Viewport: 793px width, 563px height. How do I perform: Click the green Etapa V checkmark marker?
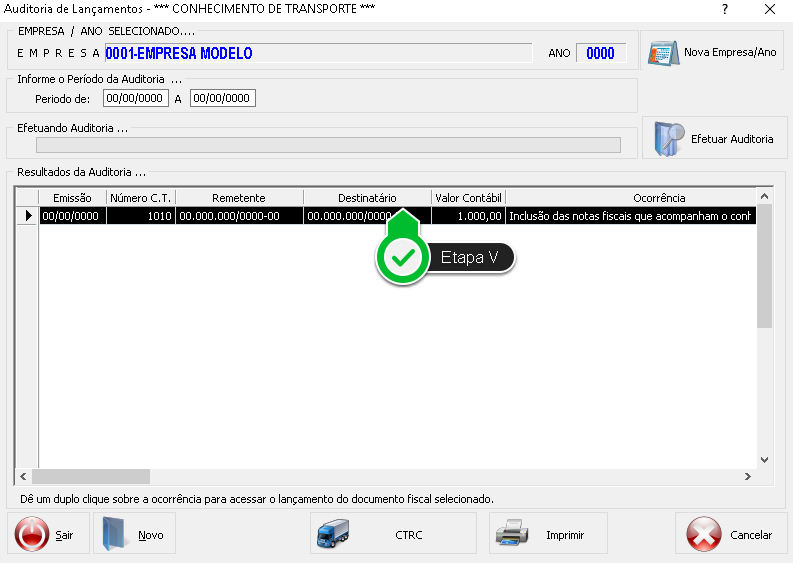click(x=403, y=258)
